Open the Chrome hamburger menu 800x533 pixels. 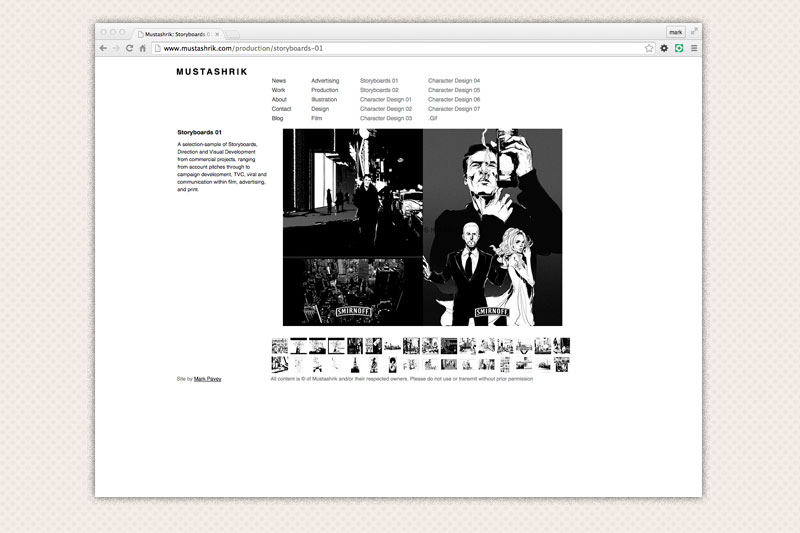point(694,48)
